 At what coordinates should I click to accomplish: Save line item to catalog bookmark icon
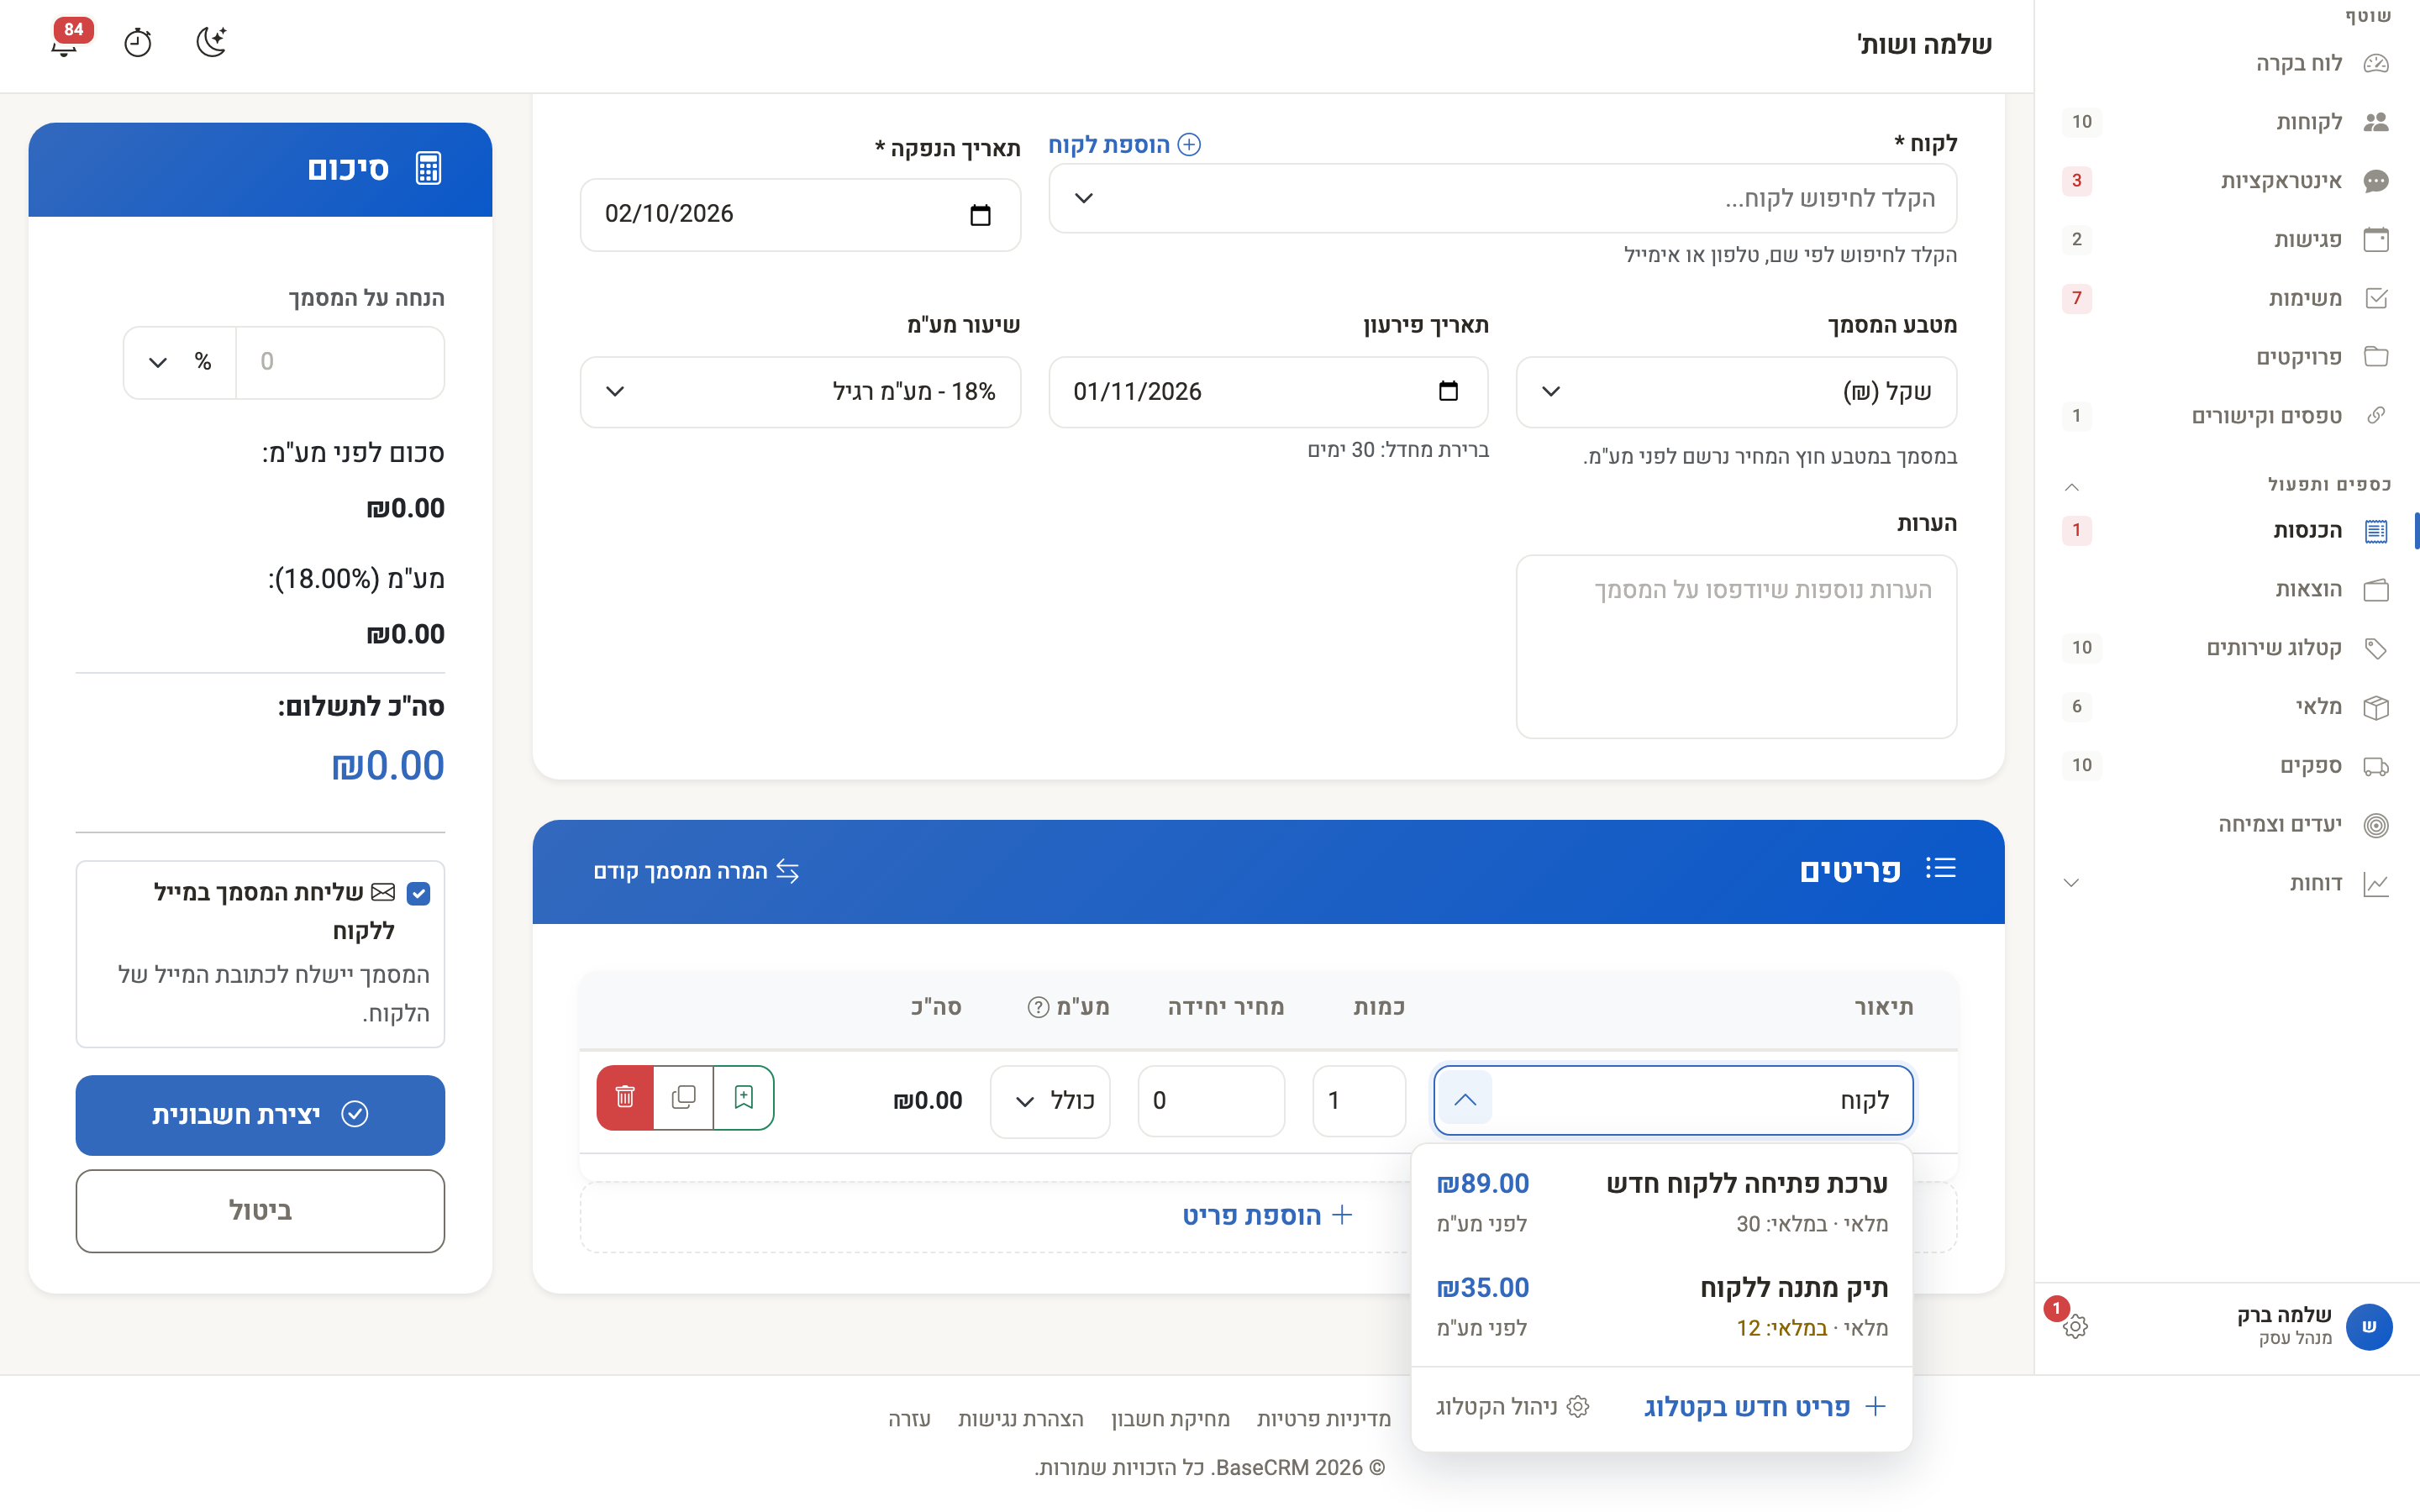[x=744, y=1097]
